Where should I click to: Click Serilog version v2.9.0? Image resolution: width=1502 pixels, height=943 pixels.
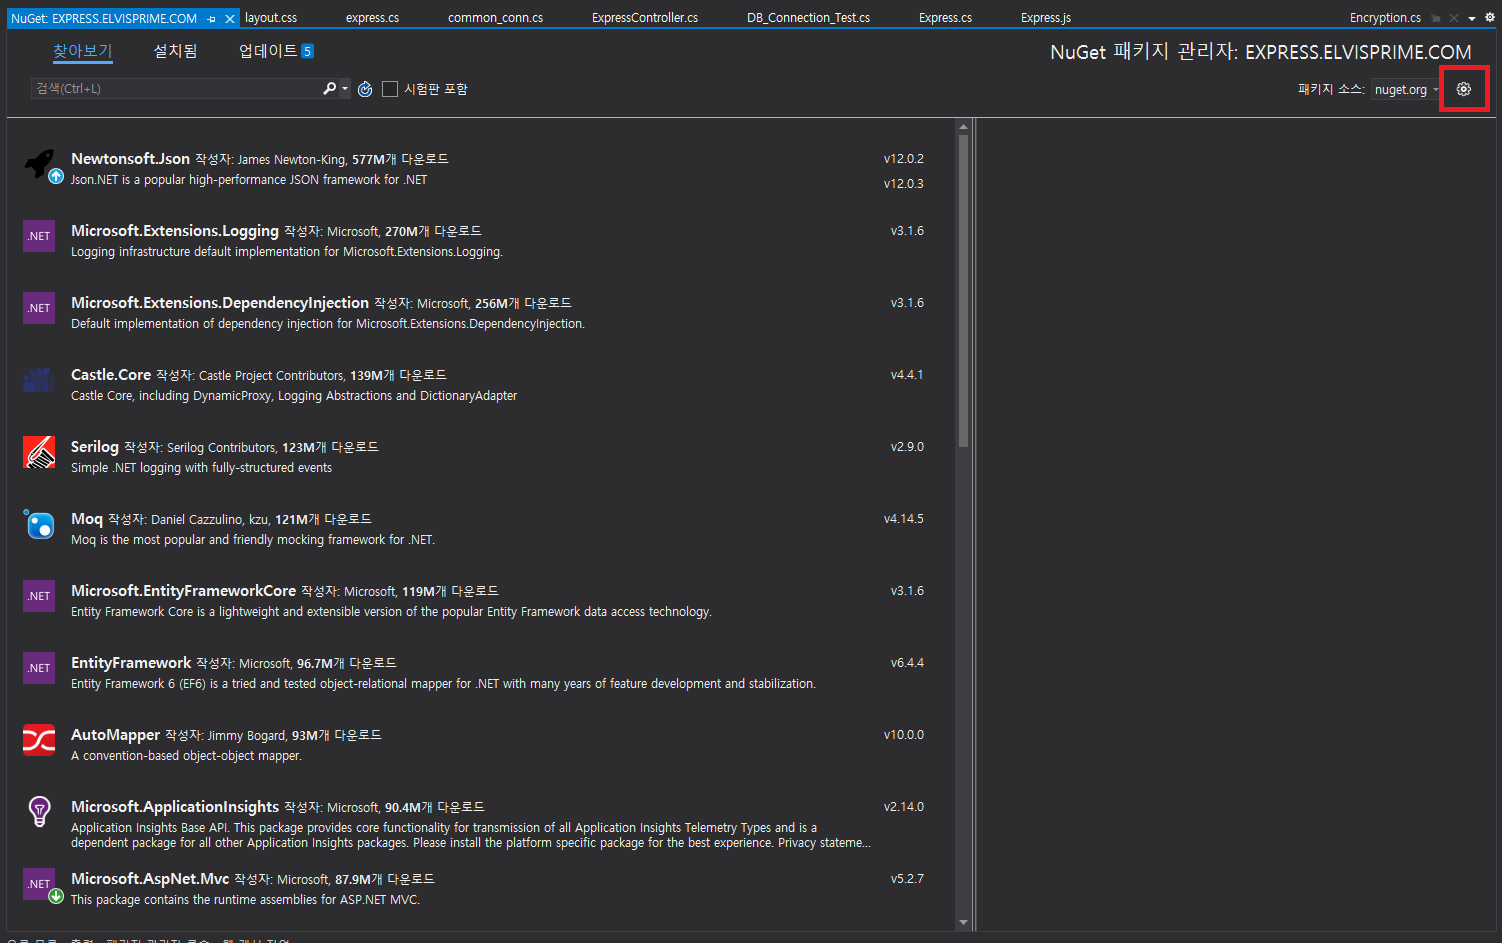(x=907, y=447)
